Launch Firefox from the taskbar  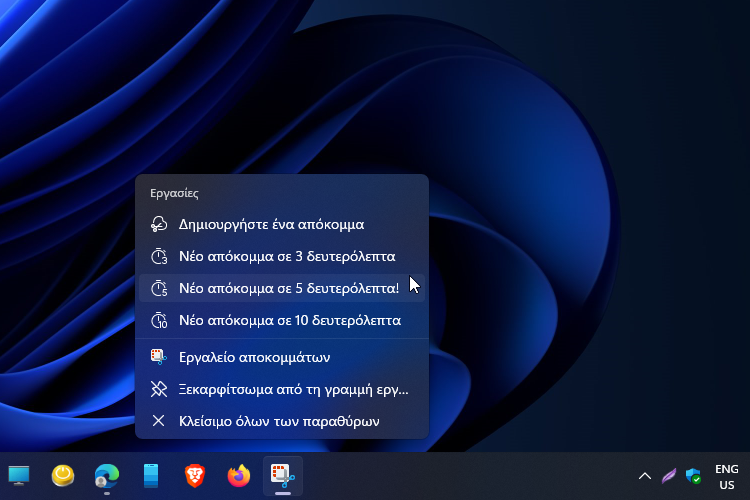(239, 476)
